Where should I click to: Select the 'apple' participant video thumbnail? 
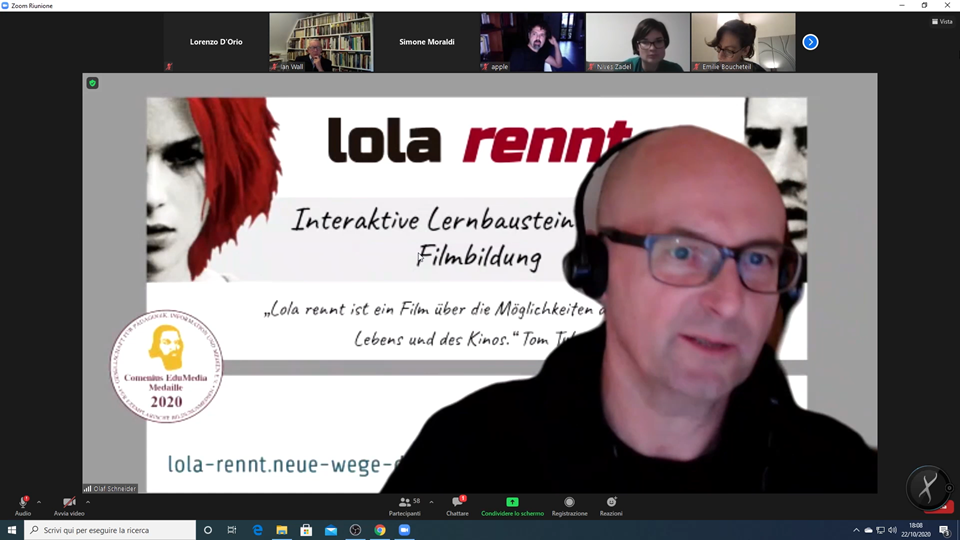tap(532, 42)
